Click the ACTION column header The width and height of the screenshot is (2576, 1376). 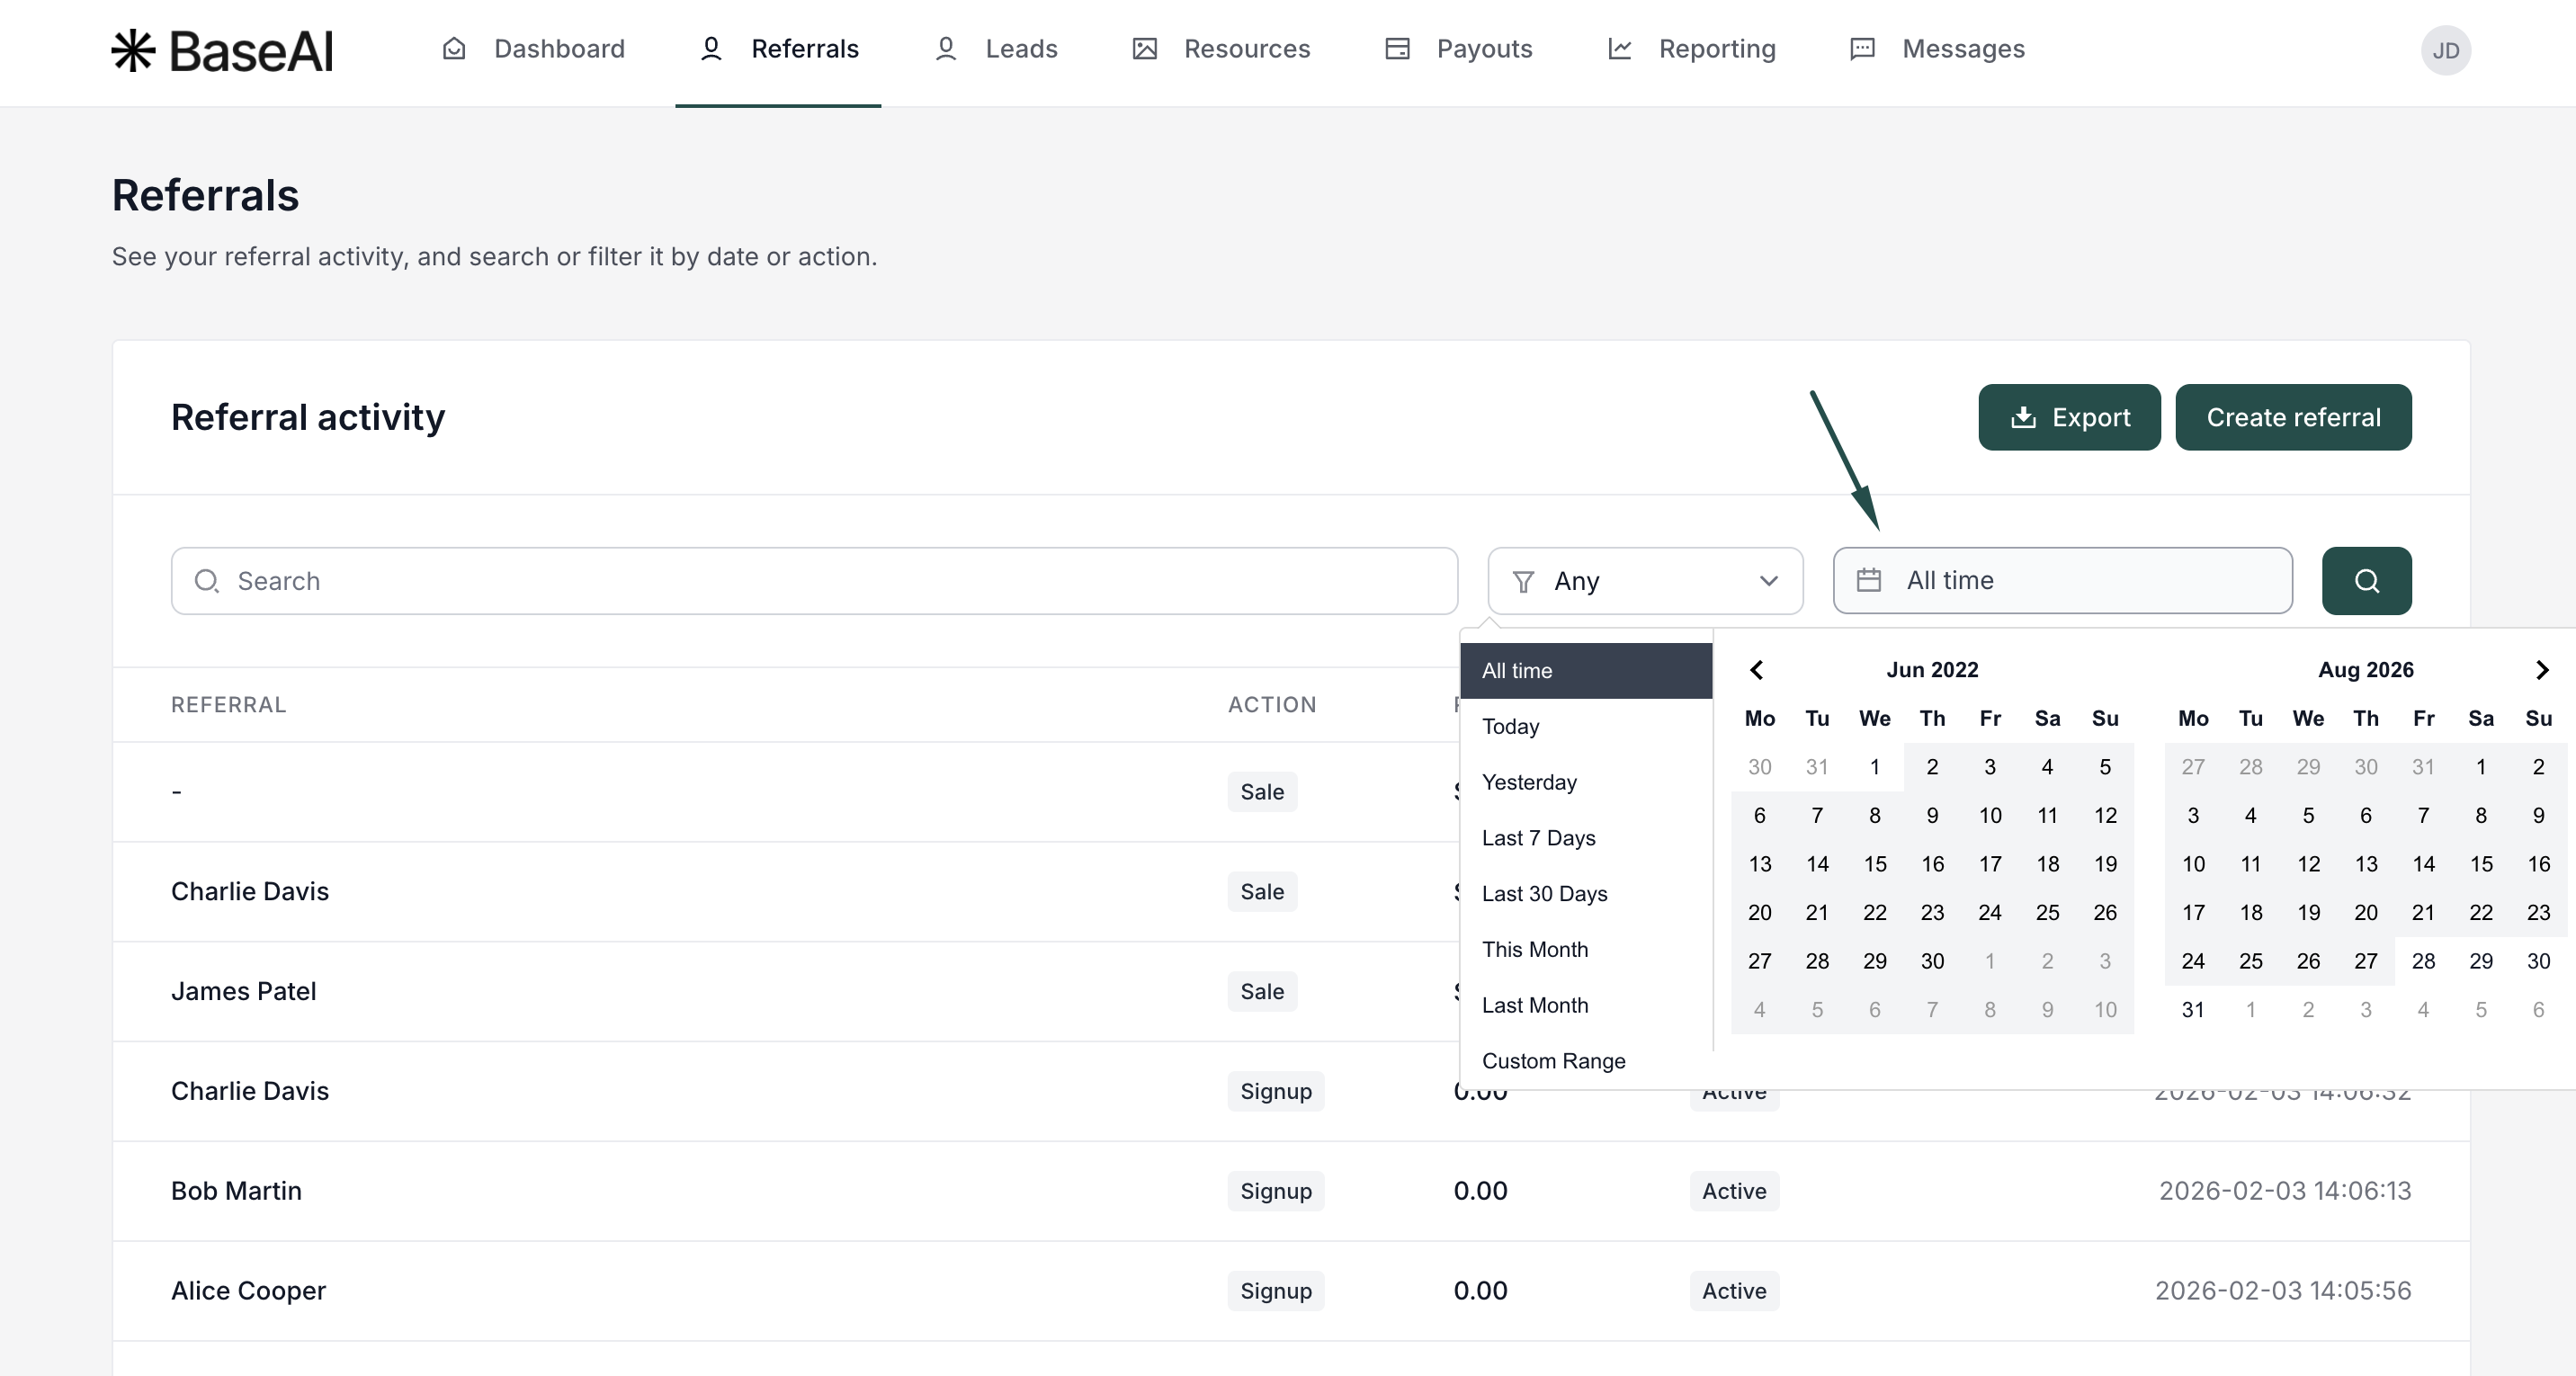(1272, 705)
